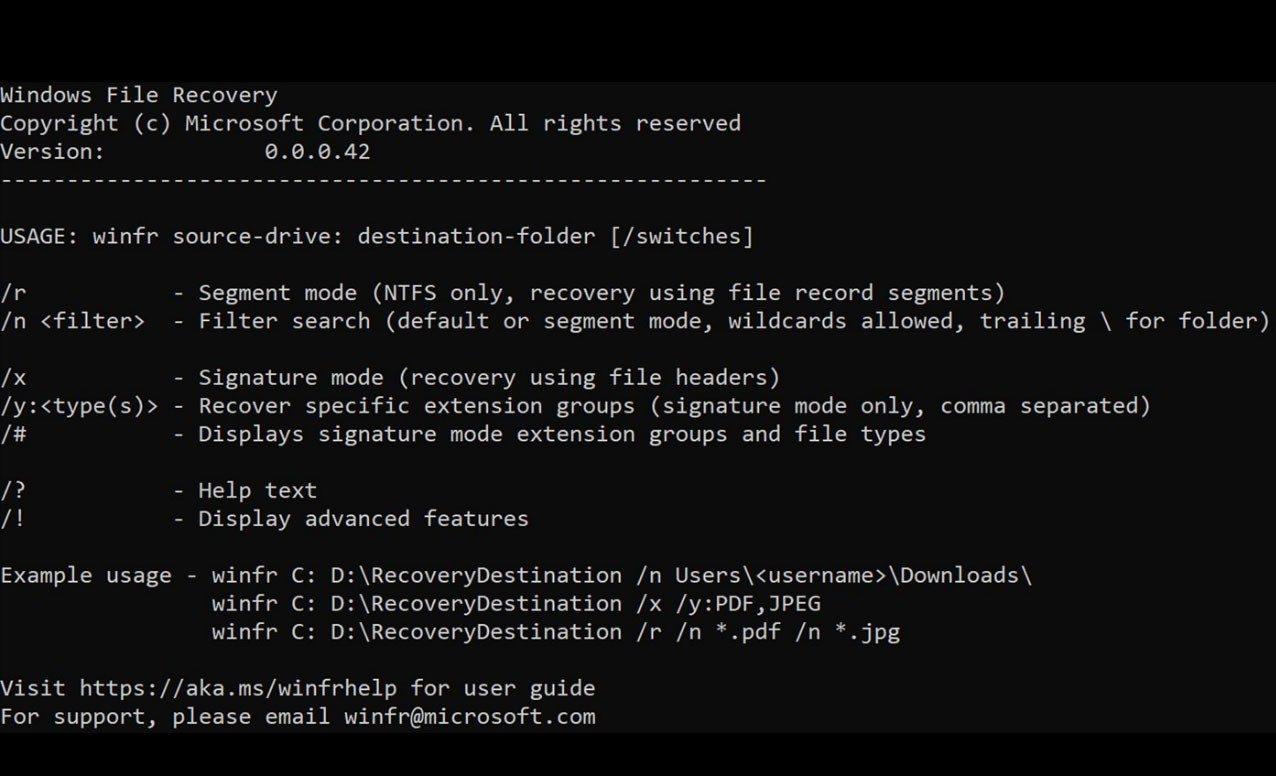The width and height of the screenshot is (1276, 776).
Task: Click the Users\<username>\Downloads\ example path
Action: click(x=853, y=576)
